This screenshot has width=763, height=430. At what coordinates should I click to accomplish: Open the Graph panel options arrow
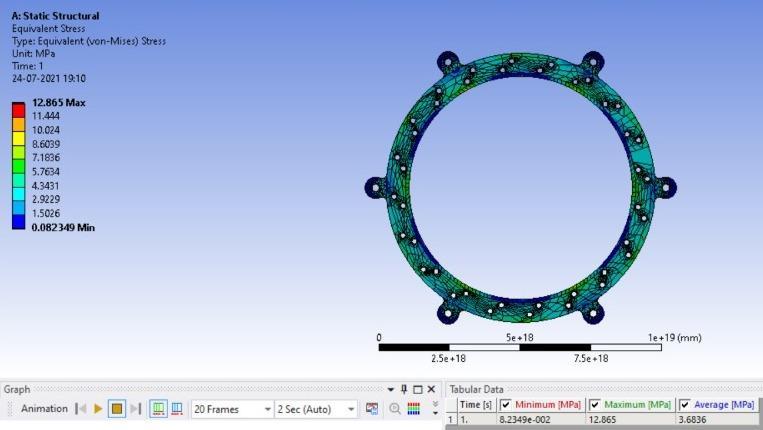click(x=390, y=390)
